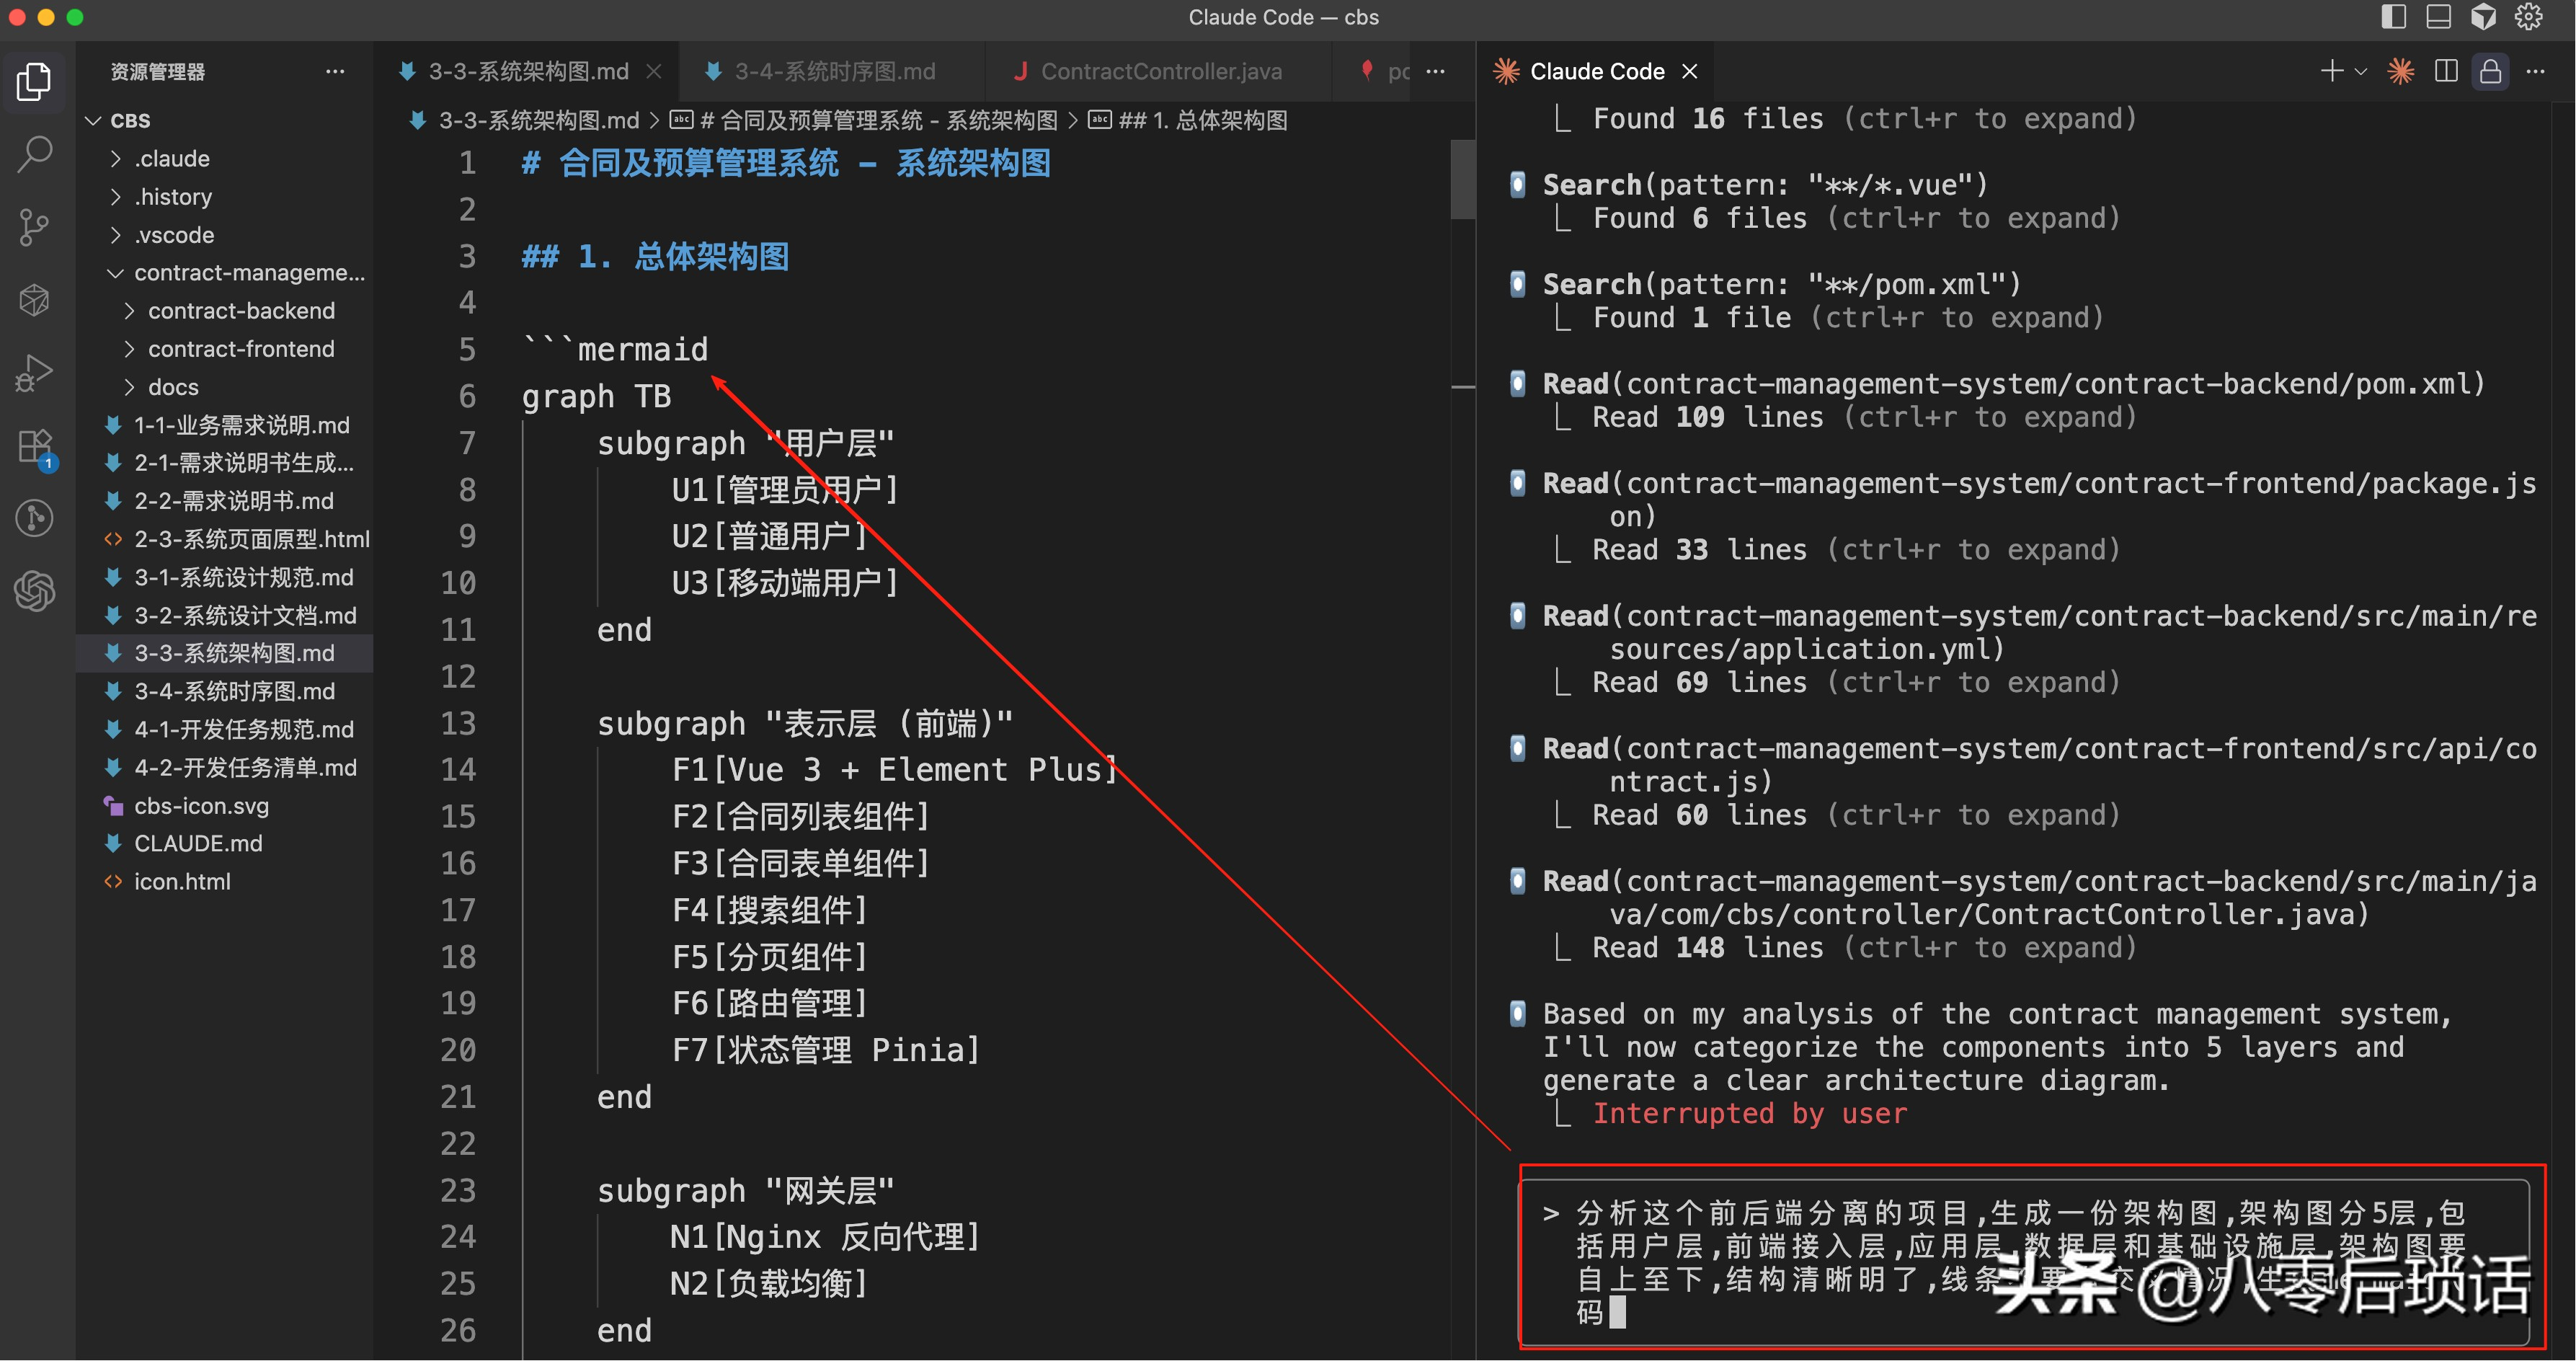Open file 2-2-需求说明书.md
The image size is (2576, 1361).
pos(225,501)
